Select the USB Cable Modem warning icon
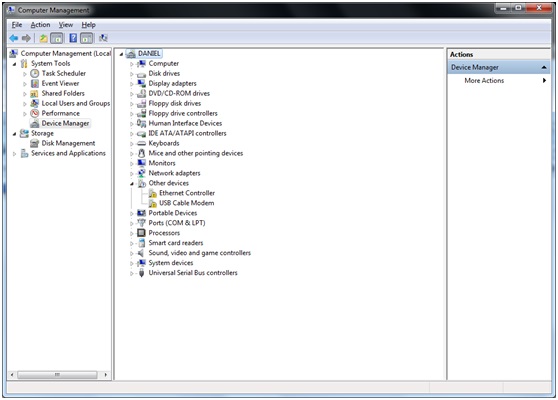558x400 pixels. point(153,203)
